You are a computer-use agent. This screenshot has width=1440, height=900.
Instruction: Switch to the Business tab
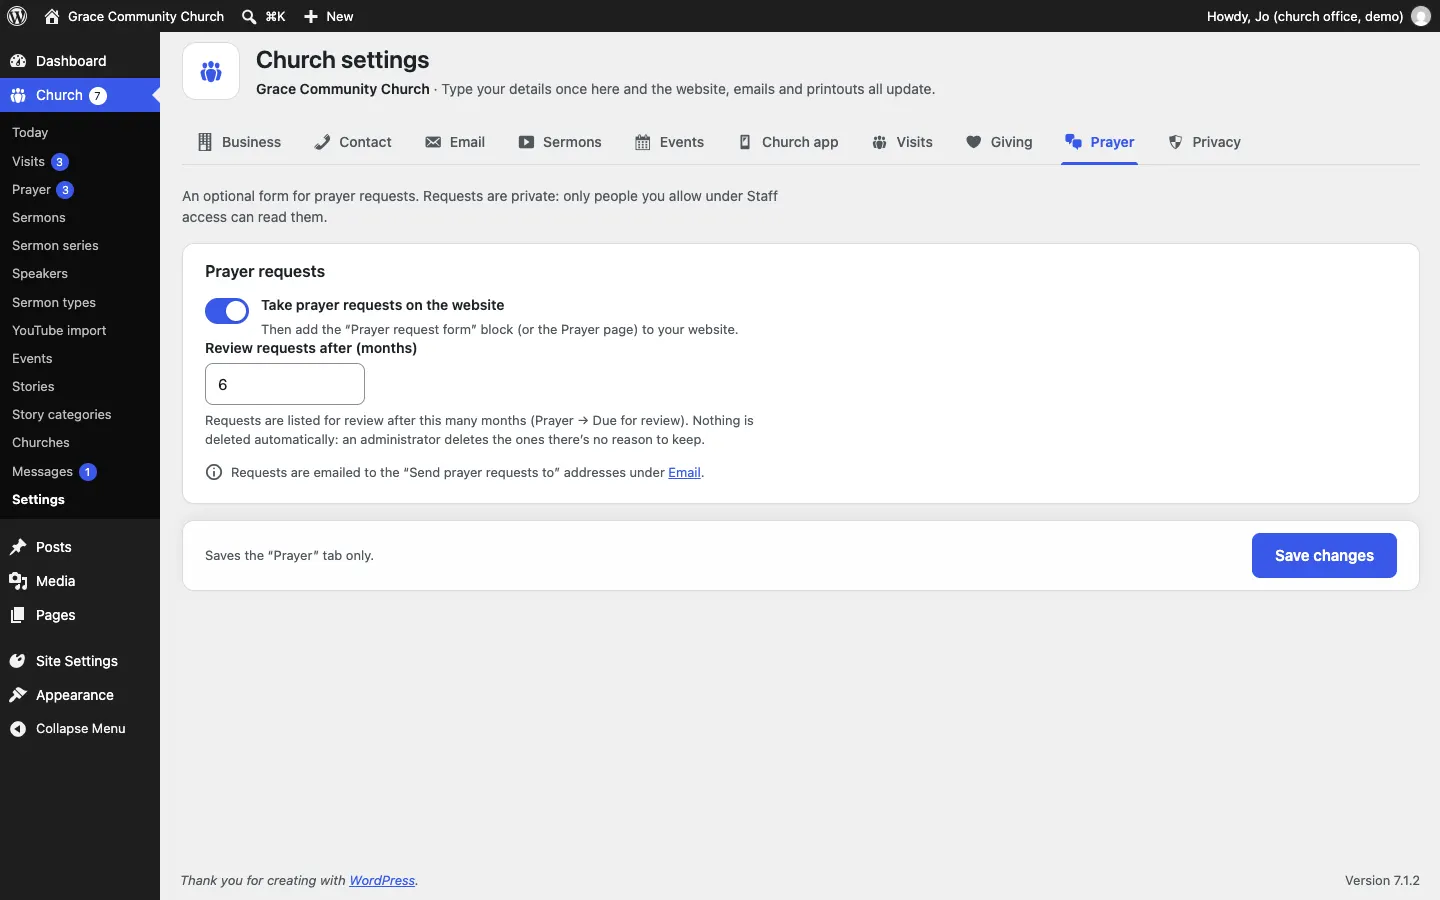tap(240, 142)
